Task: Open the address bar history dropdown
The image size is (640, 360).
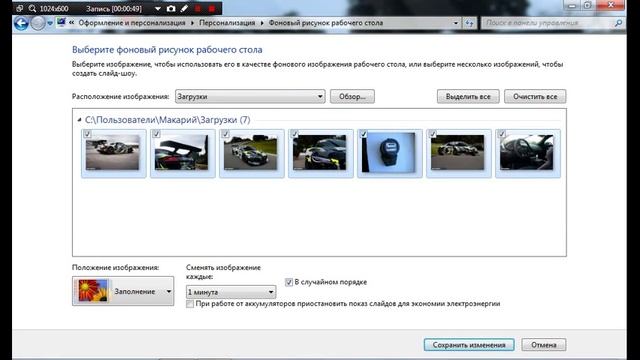Action: [456, 23]
